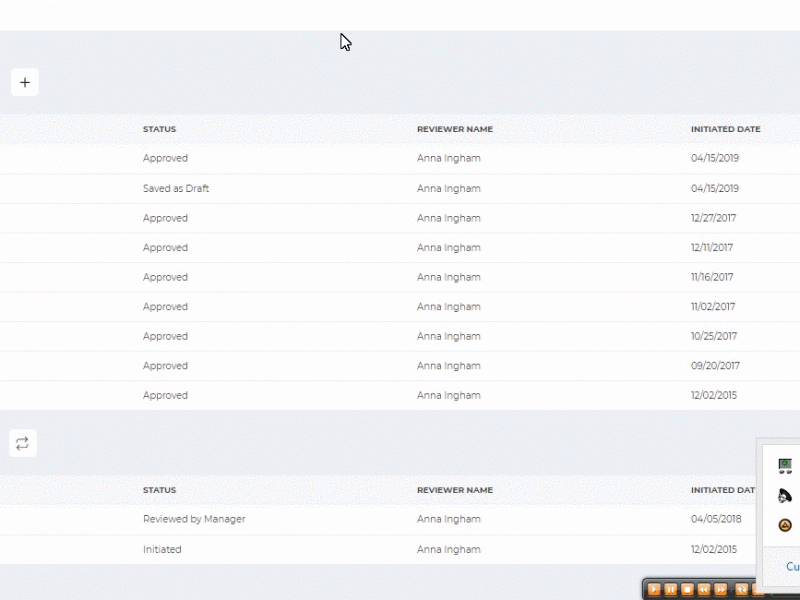The image size is (800, 600).
Task: Select Approved status in upper 12/02/2015 row
Action: 165,395
